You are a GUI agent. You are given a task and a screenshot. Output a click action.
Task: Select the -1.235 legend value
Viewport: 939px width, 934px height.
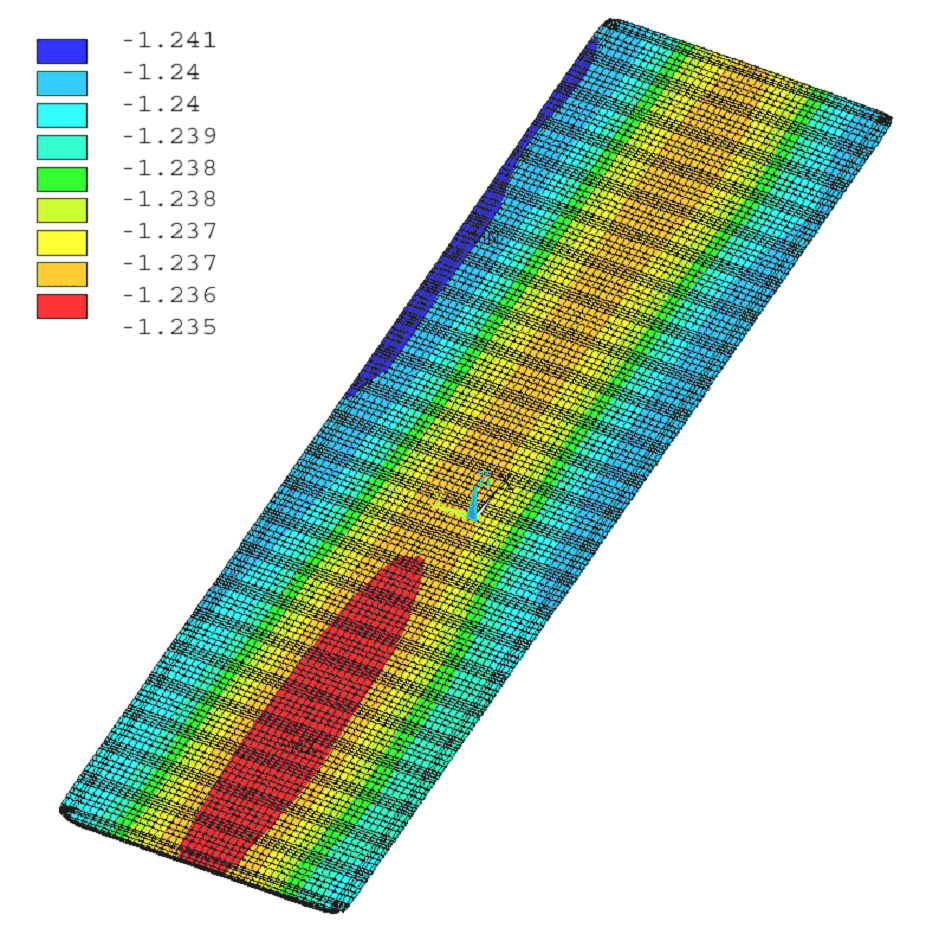tap(168, 327)
